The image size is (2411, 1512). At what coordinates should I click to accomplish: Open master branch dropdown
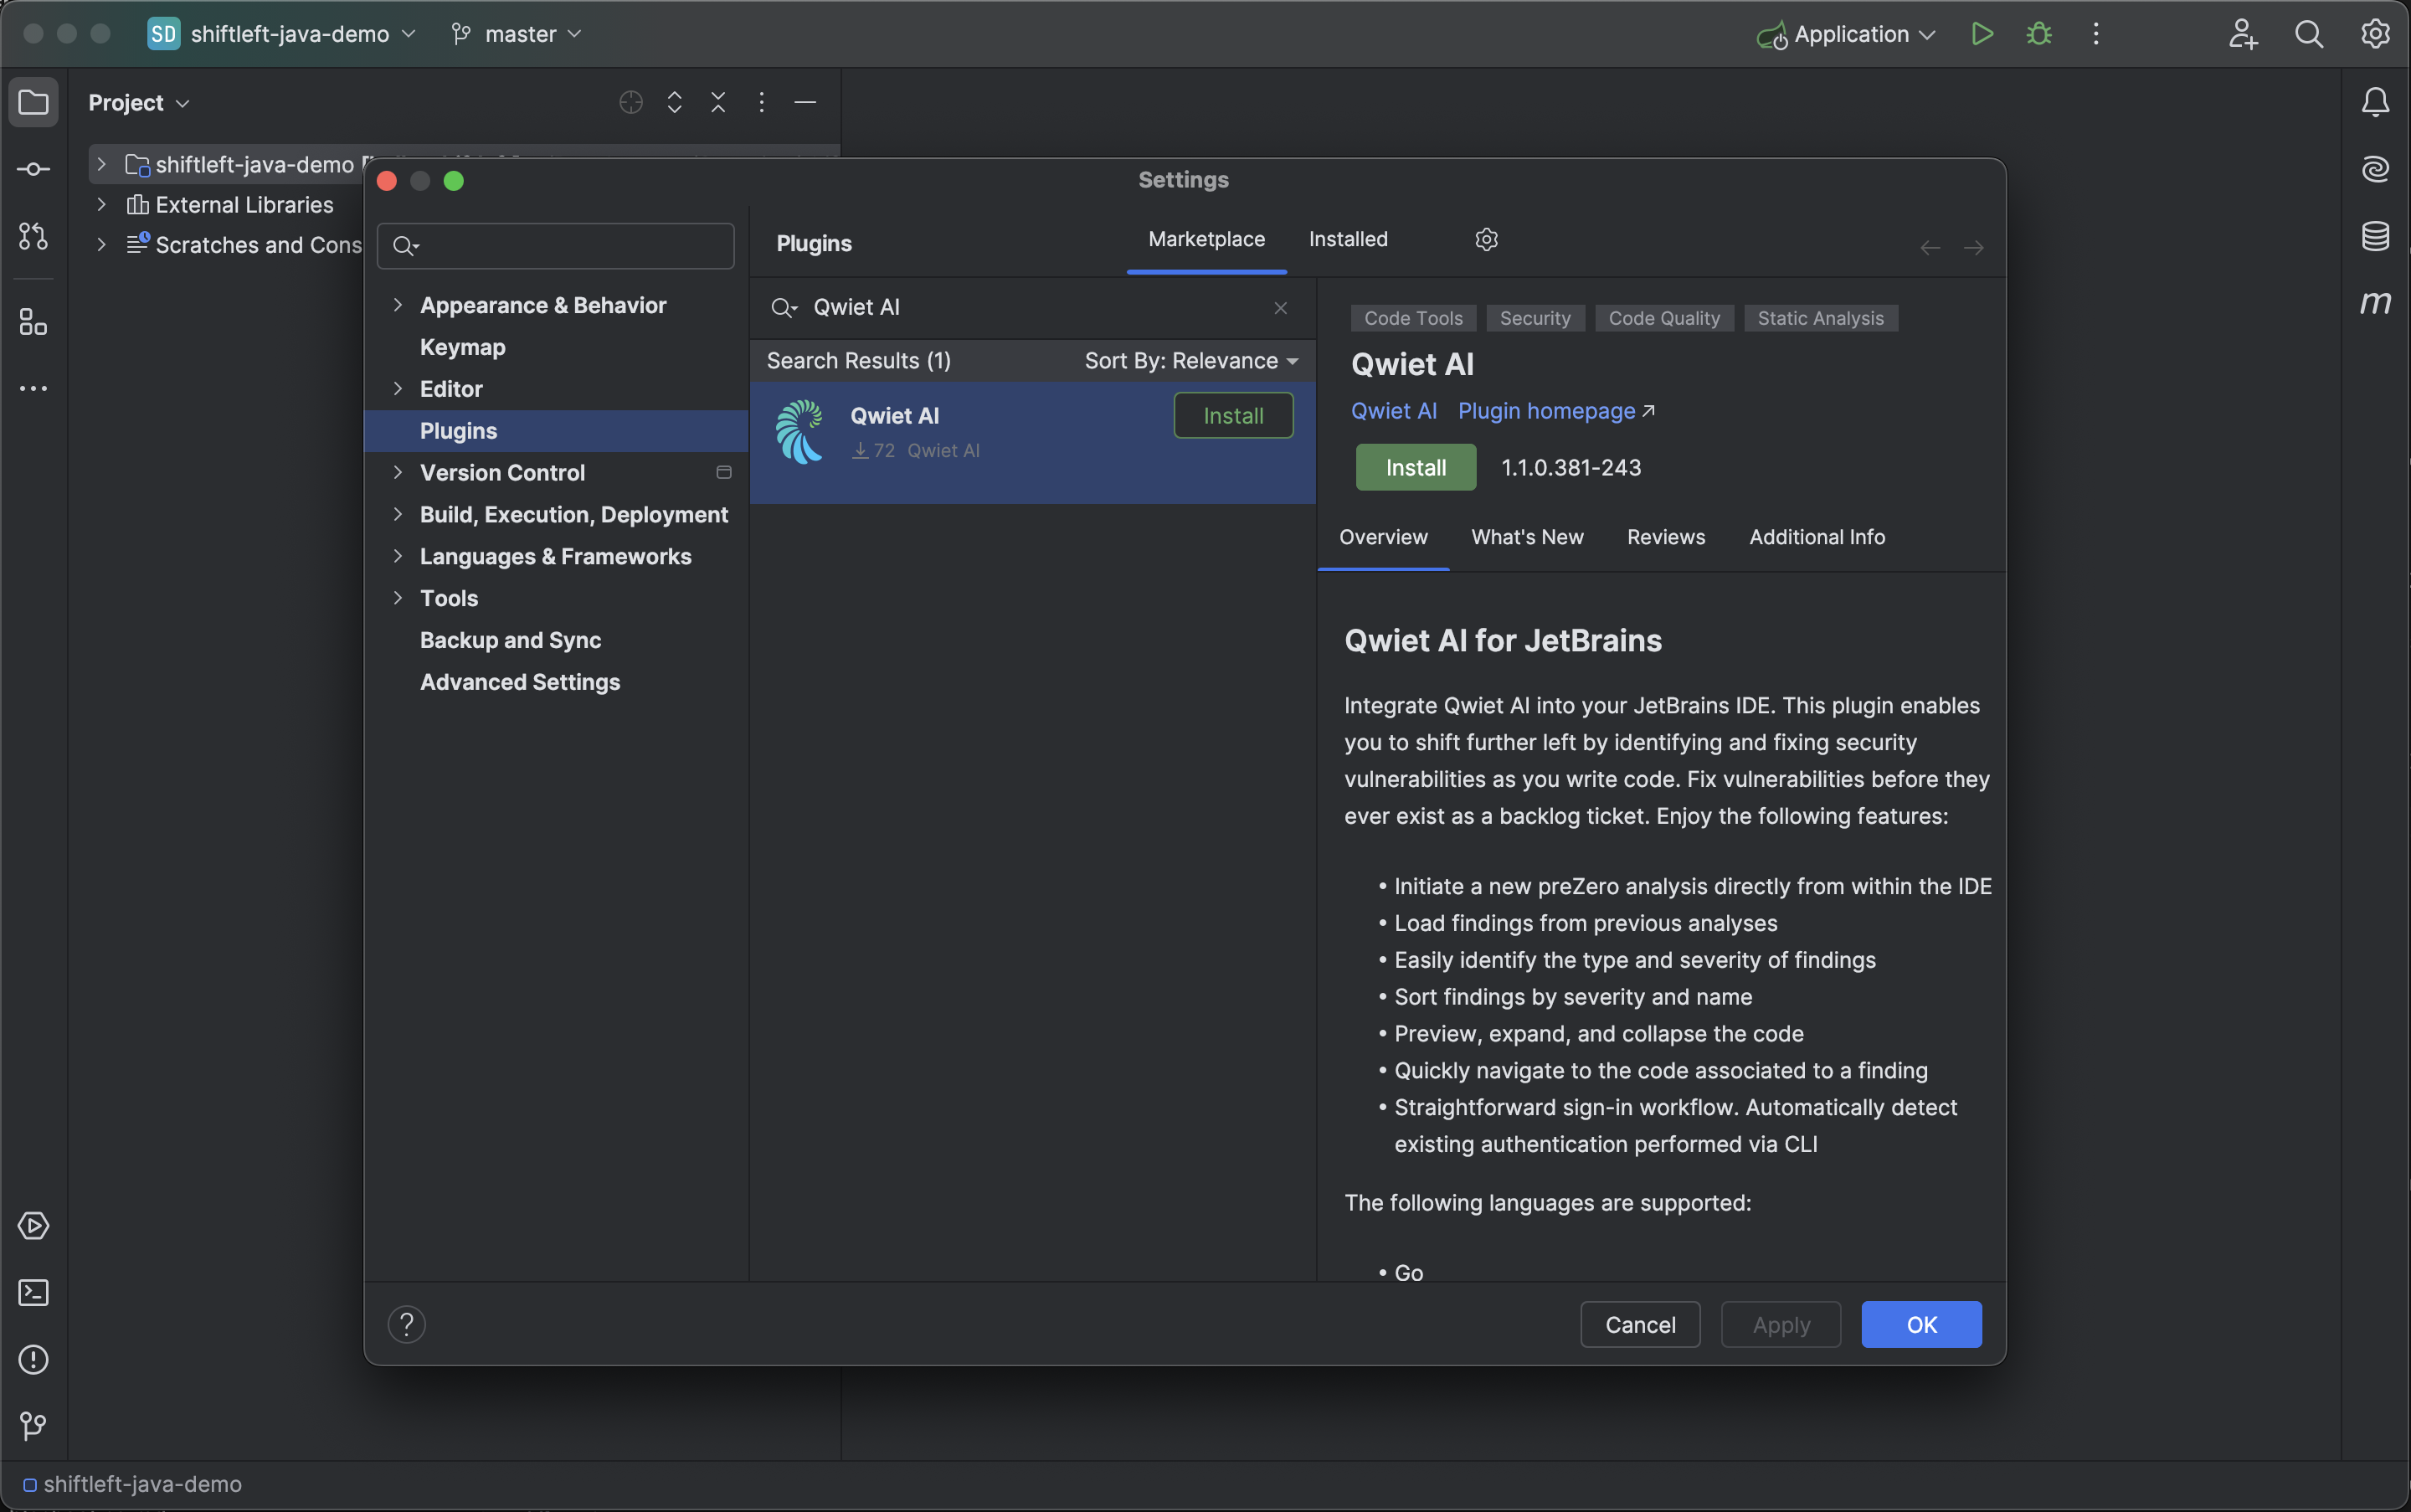(516, 34)
